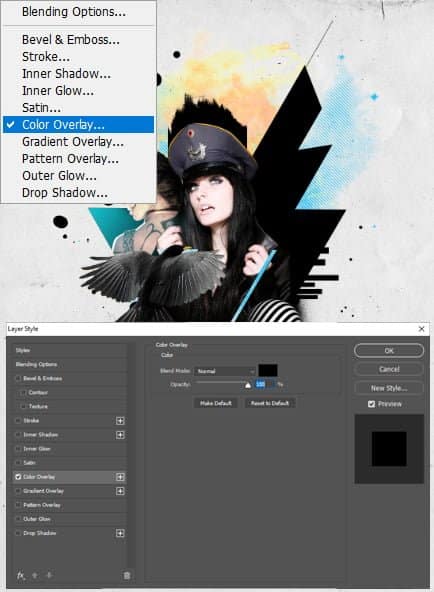This screenshot has width=434, height=592.
Task: Open the fx effects menu icon
Action: [21, 575]
